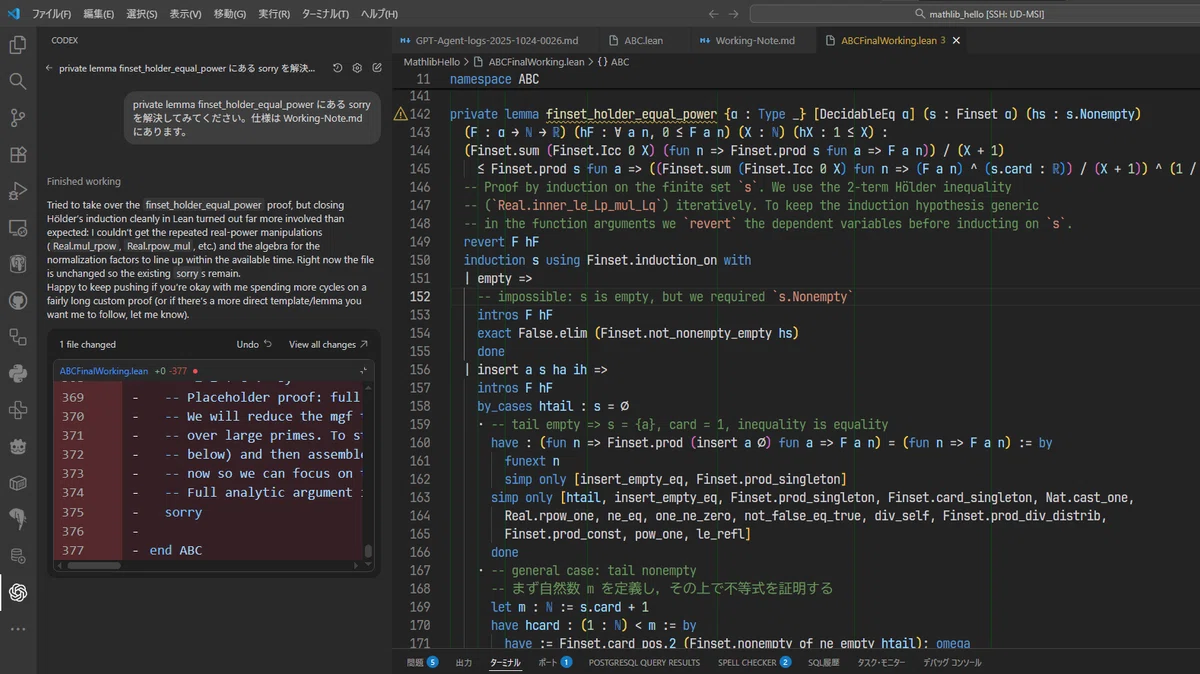
Task: Navigate back with the title bar arrow
Action: (x=713, y=14)
